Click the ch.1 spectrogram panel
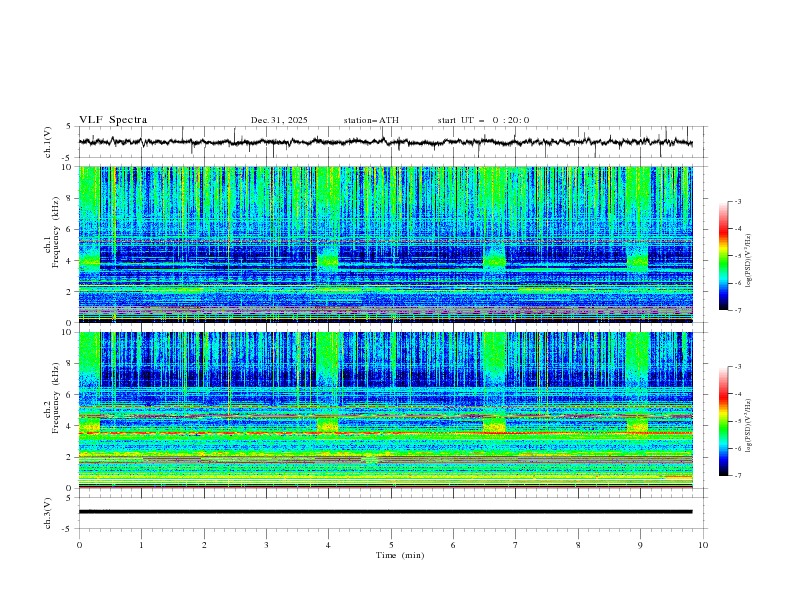Viewport: 792px width, 612px height. point(385,244)
